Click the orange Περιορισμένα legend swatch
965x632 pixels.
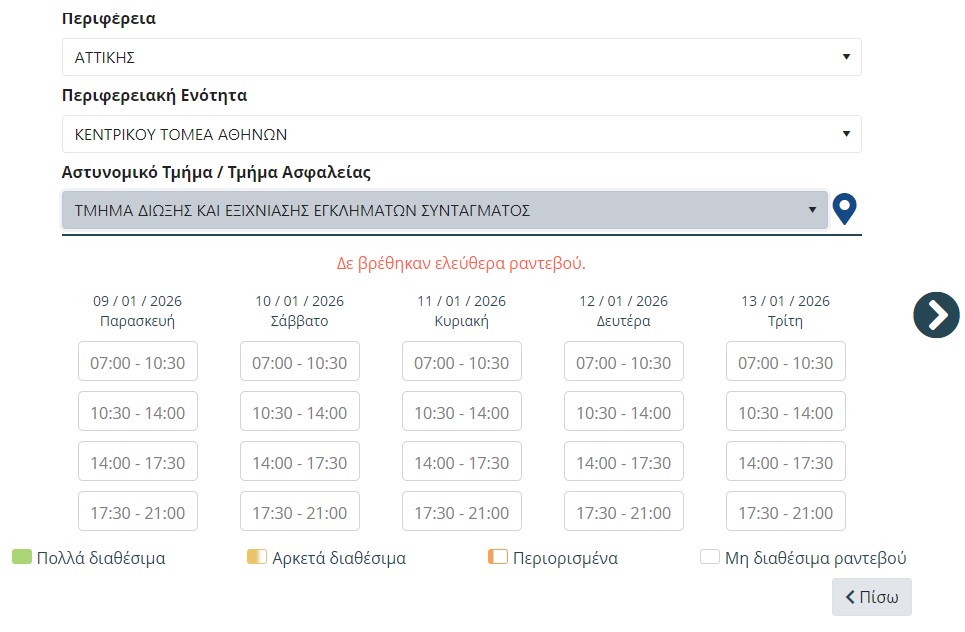[498, 557]
